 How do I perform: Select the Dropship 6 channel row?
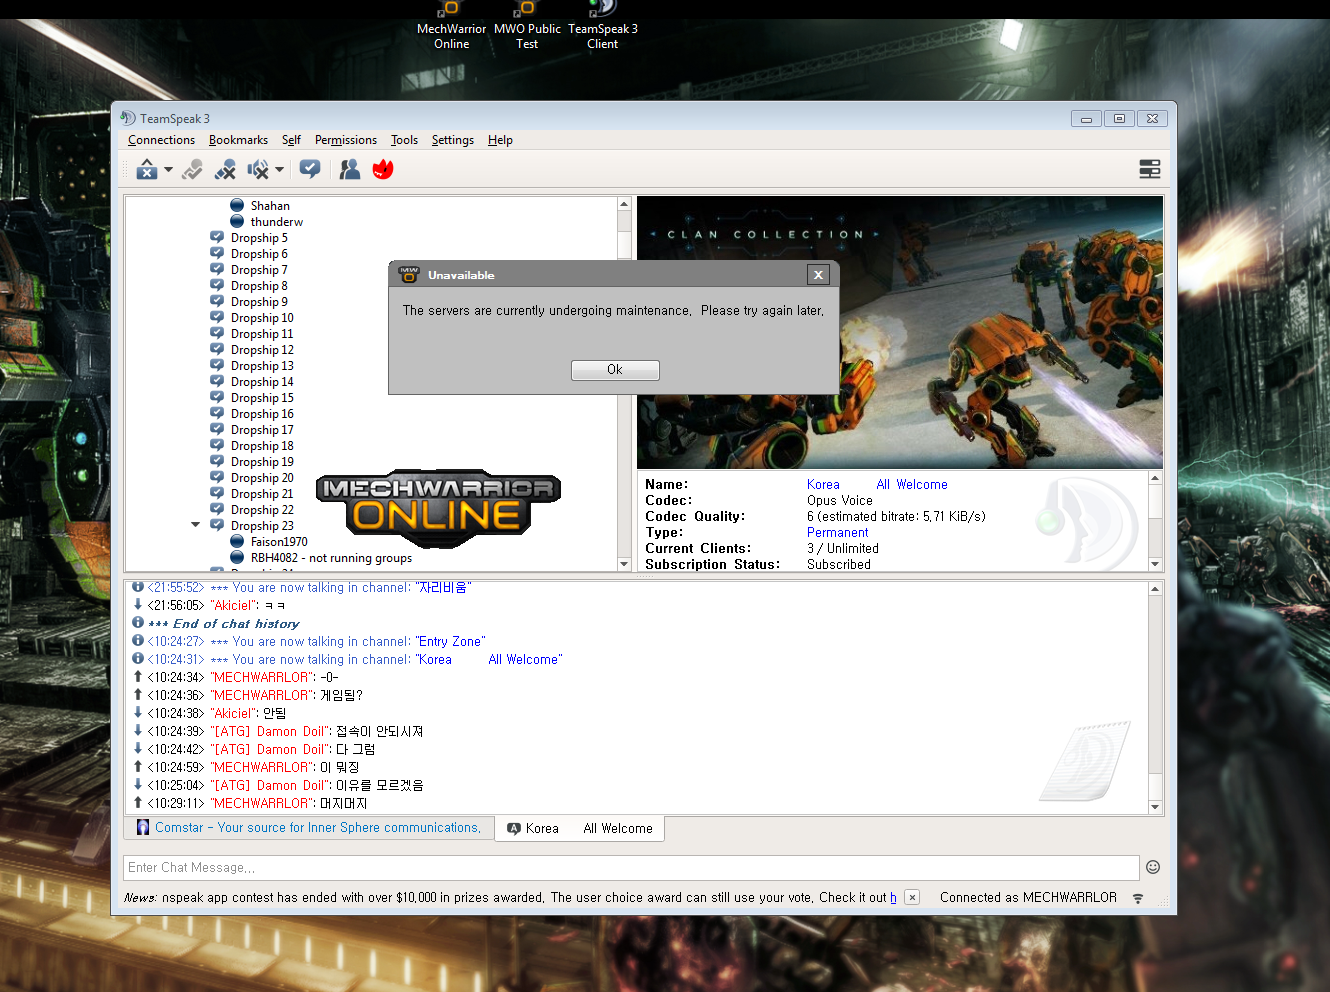259,253
